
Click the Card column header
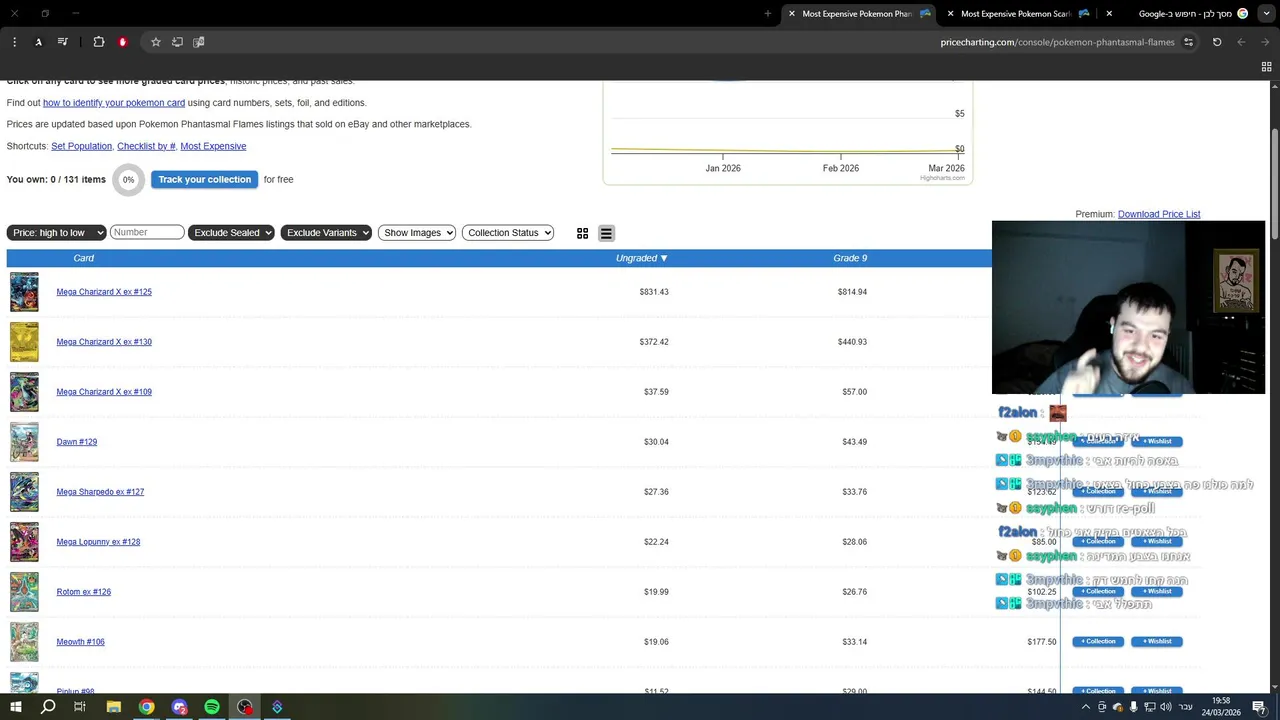(84, 258)
